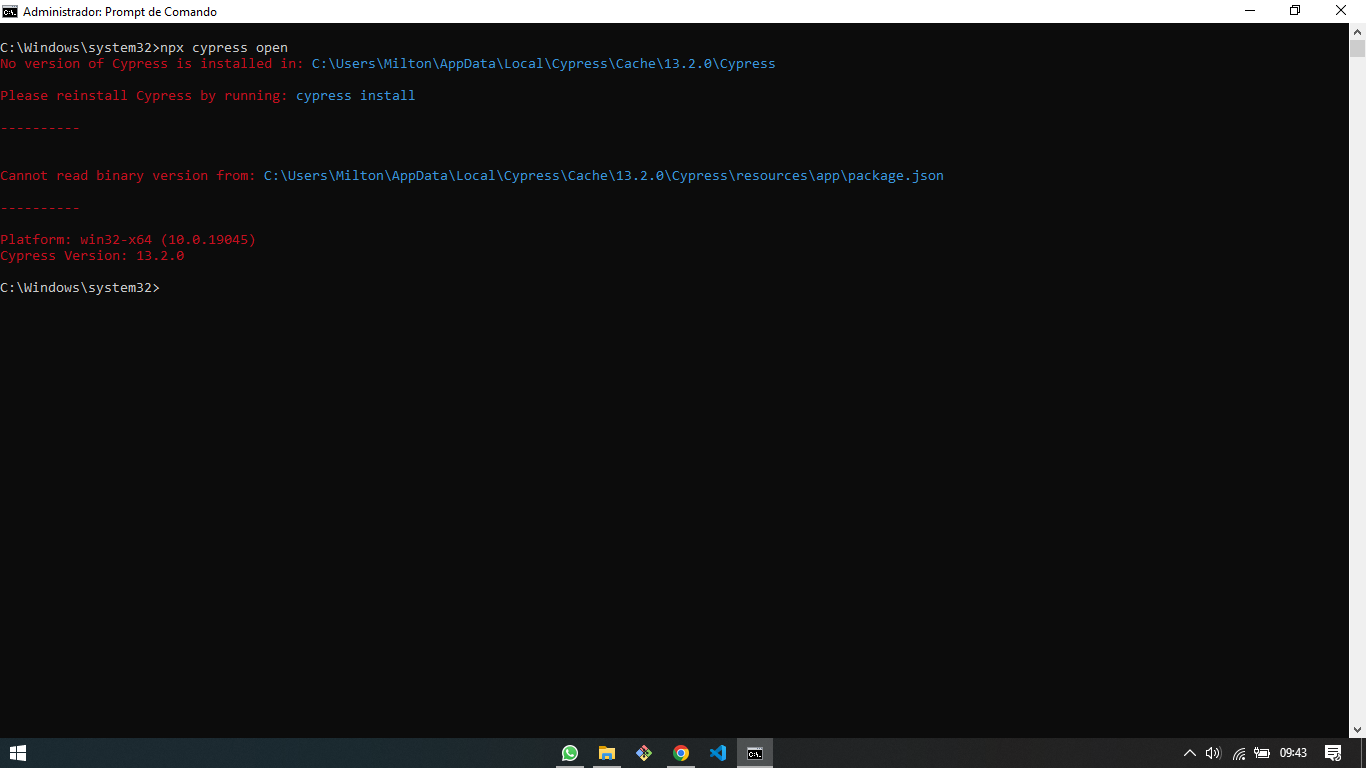Click 'No version of Cypress is installed in:' text
The width and height of the screenshot is (1366, 768).
tap(152, 63)
